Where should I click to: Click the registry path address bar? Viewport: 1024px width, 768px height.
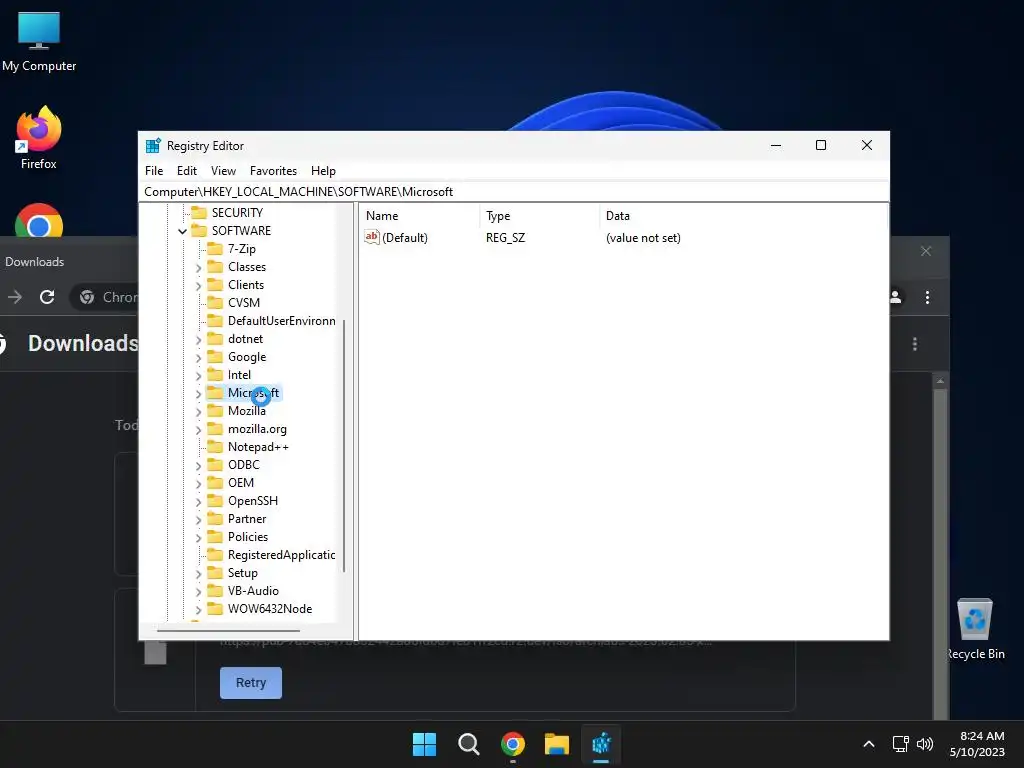(x=514, y=192)
